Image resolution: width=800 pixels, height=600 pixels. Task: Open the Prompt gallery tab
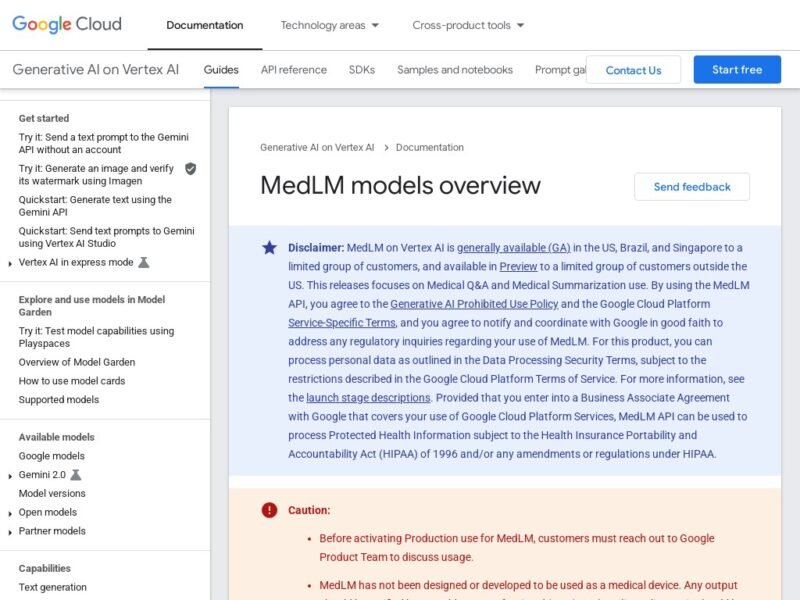point(560,70)
